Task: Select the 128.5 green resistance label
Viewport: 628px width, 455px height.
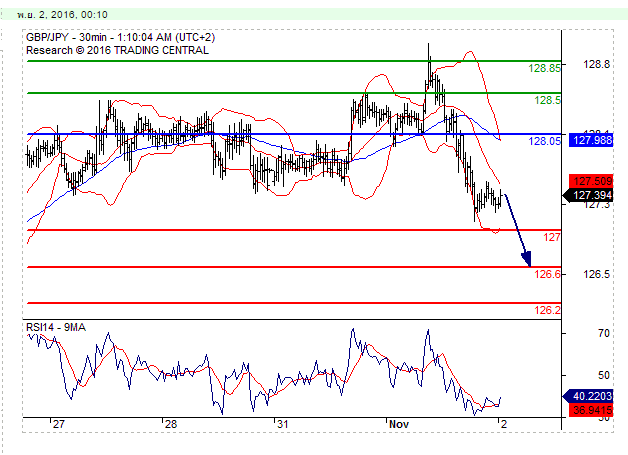Action: click(547, 101)
